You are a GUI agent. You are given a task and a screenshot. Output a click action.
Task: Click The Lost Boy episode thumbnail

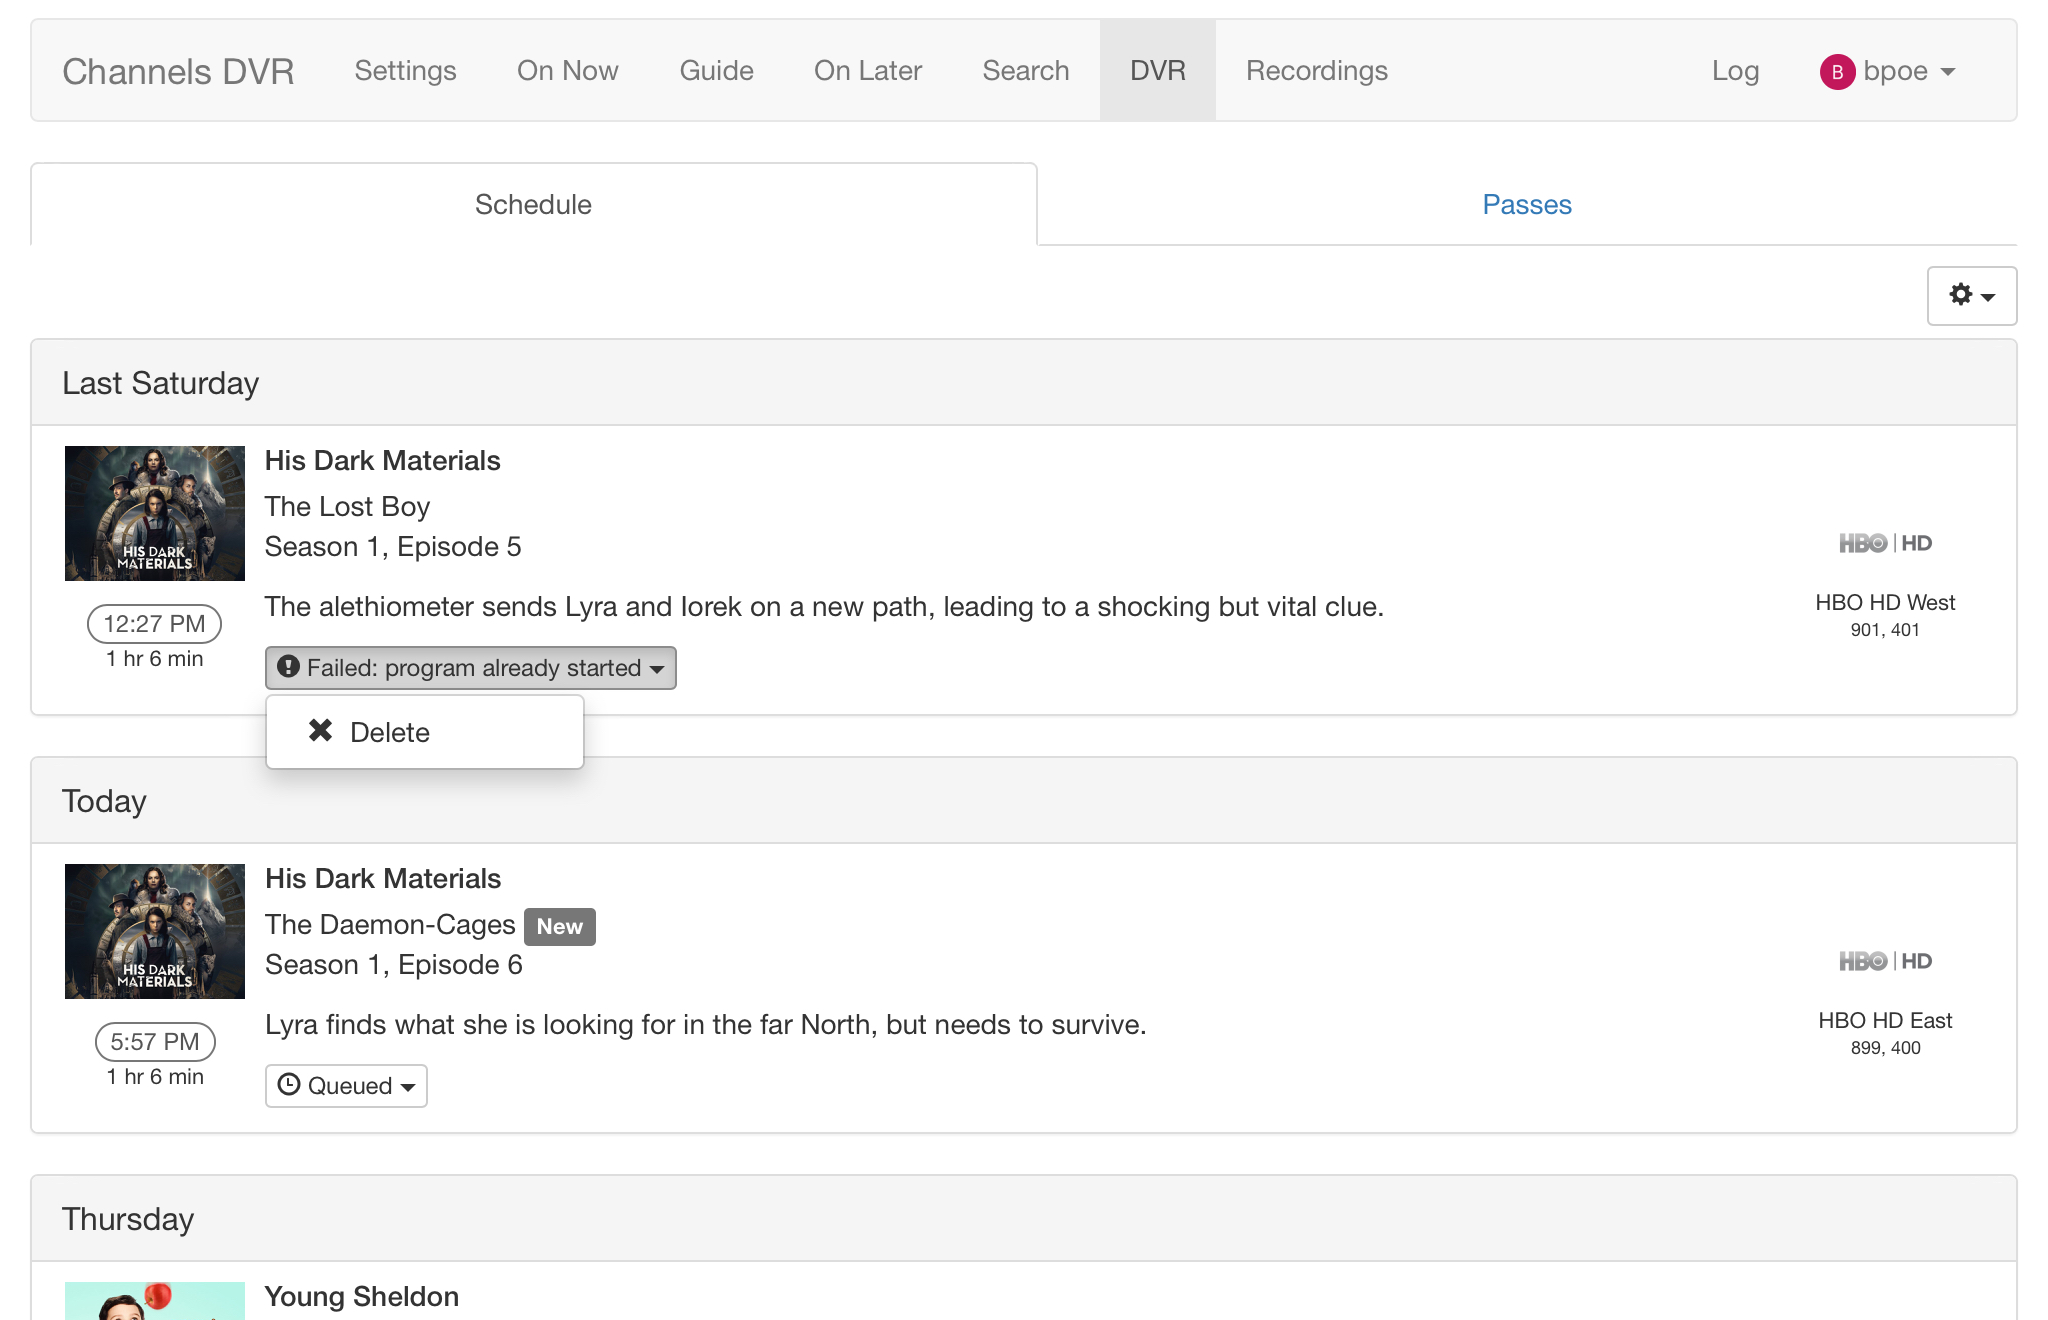155,513
